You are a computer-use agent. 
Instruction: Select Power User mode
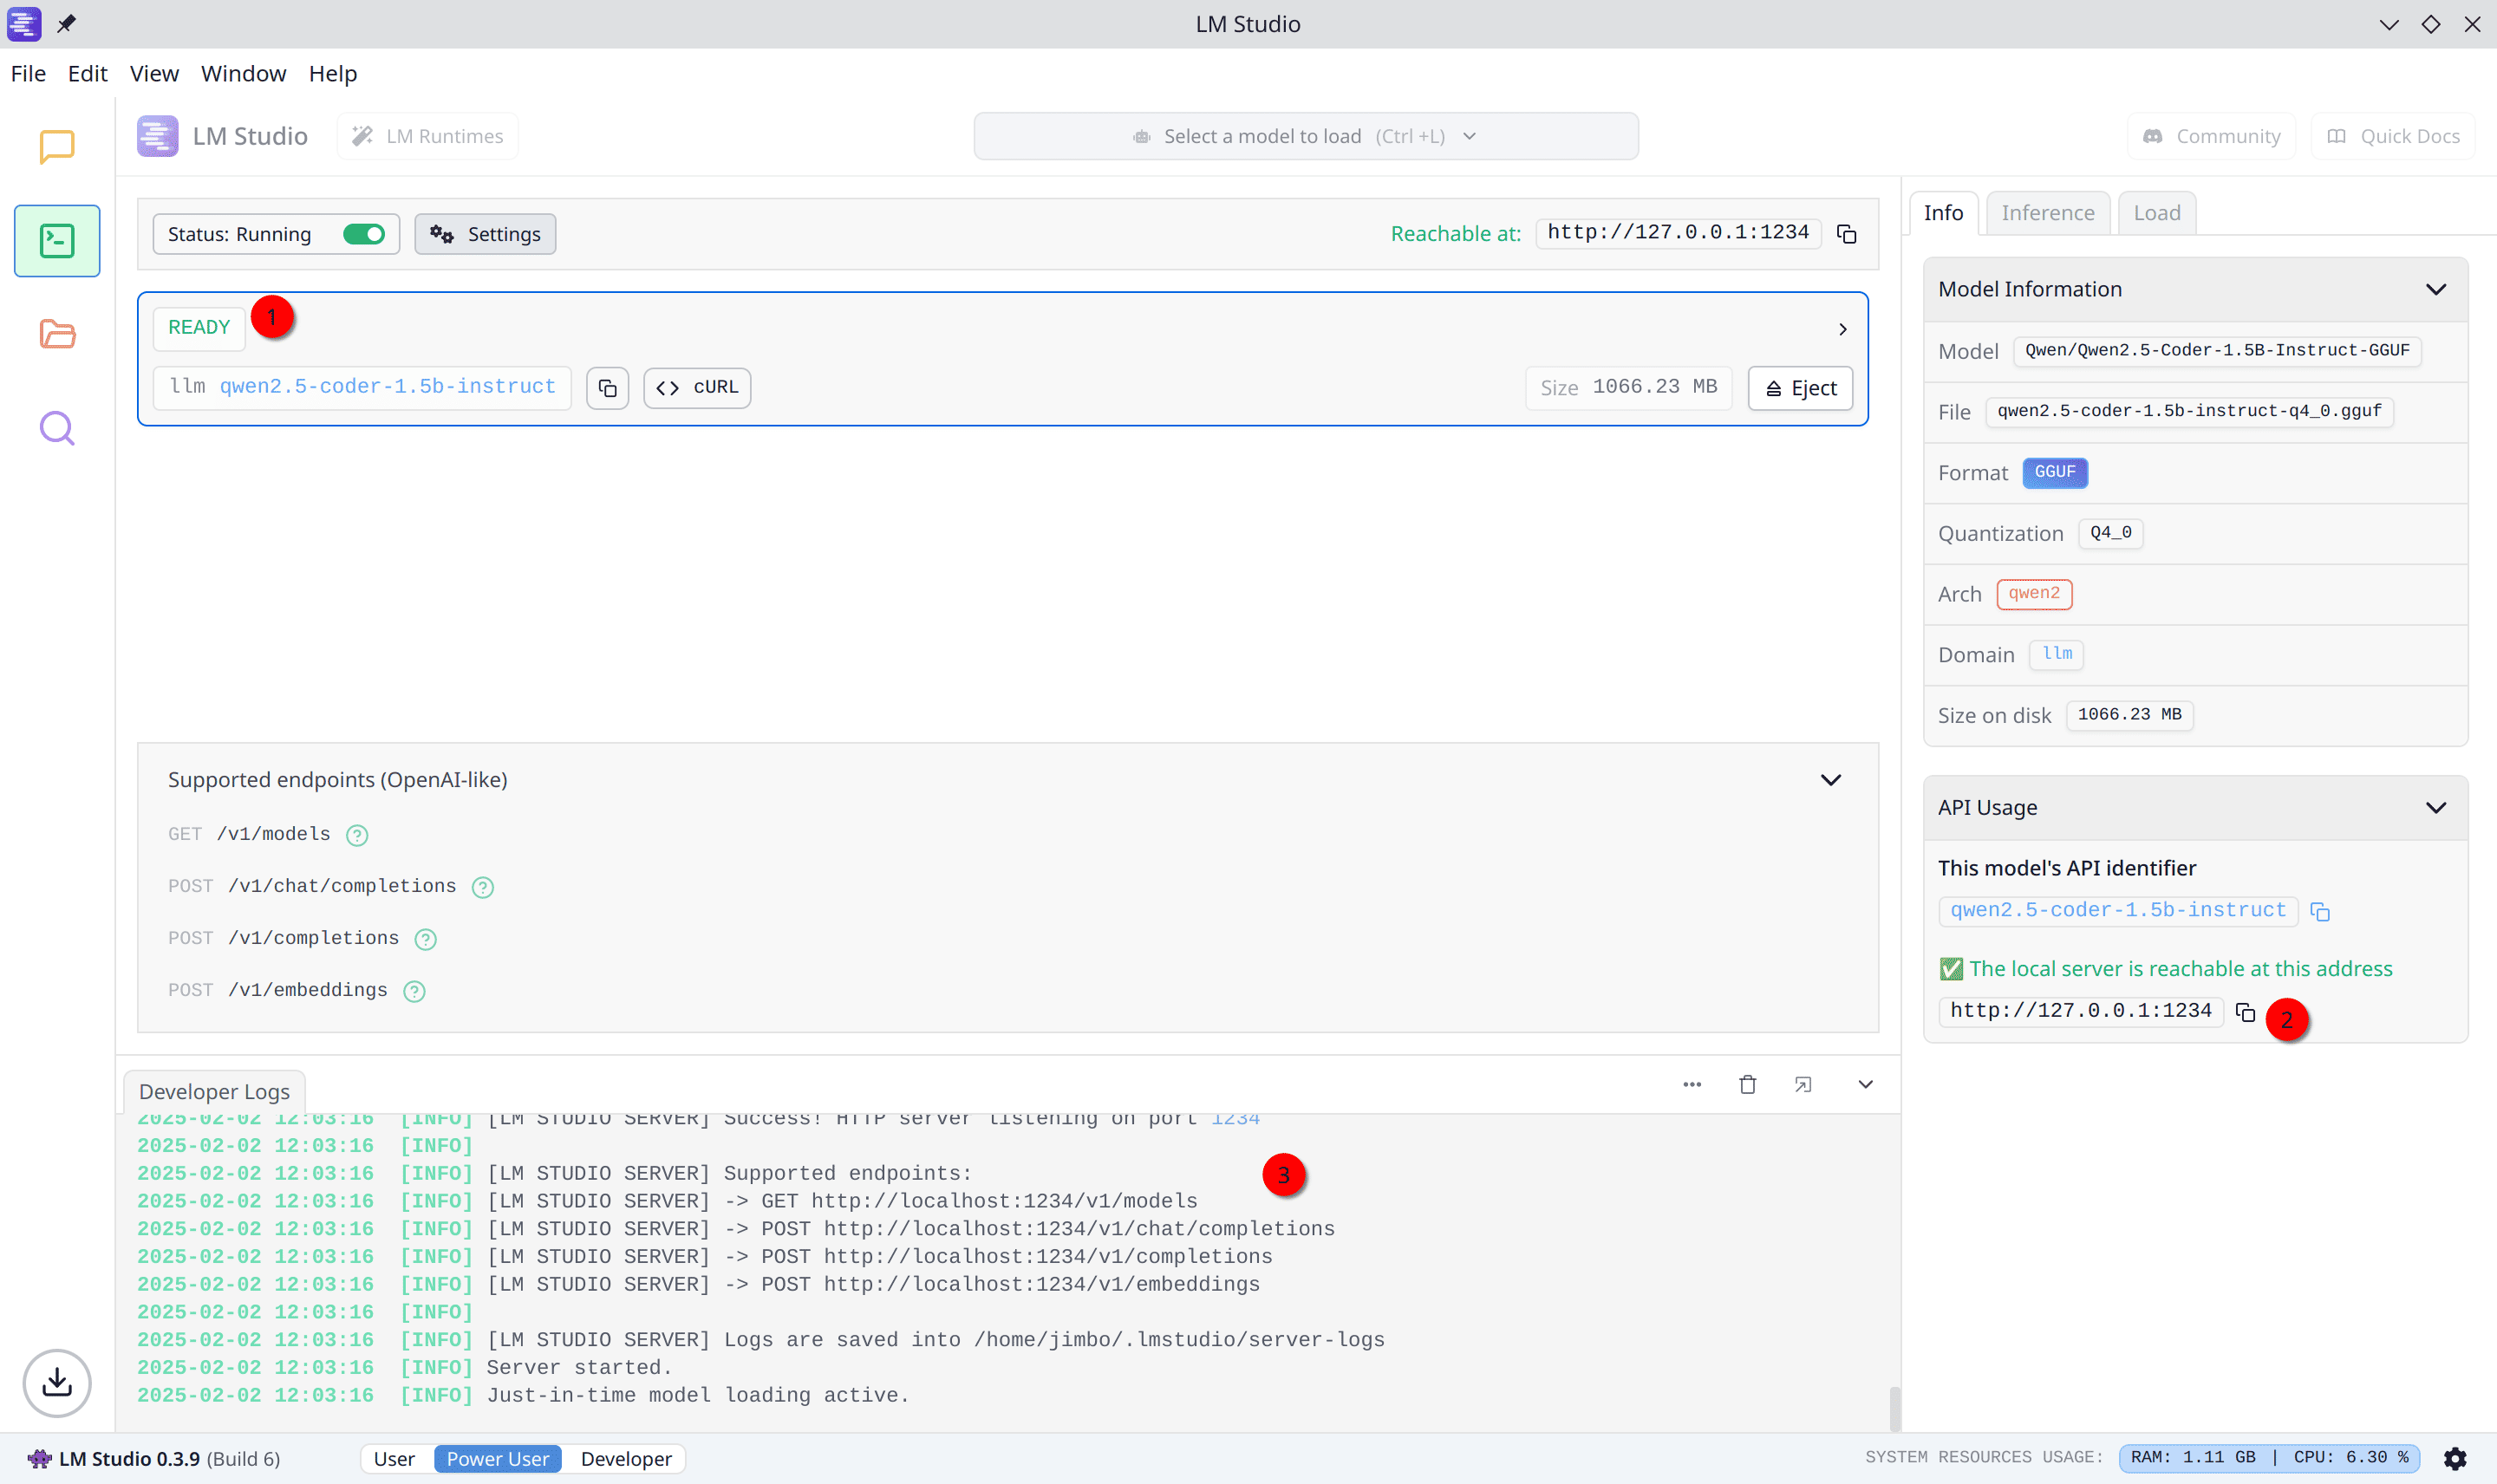click(x=498, y=1459)
